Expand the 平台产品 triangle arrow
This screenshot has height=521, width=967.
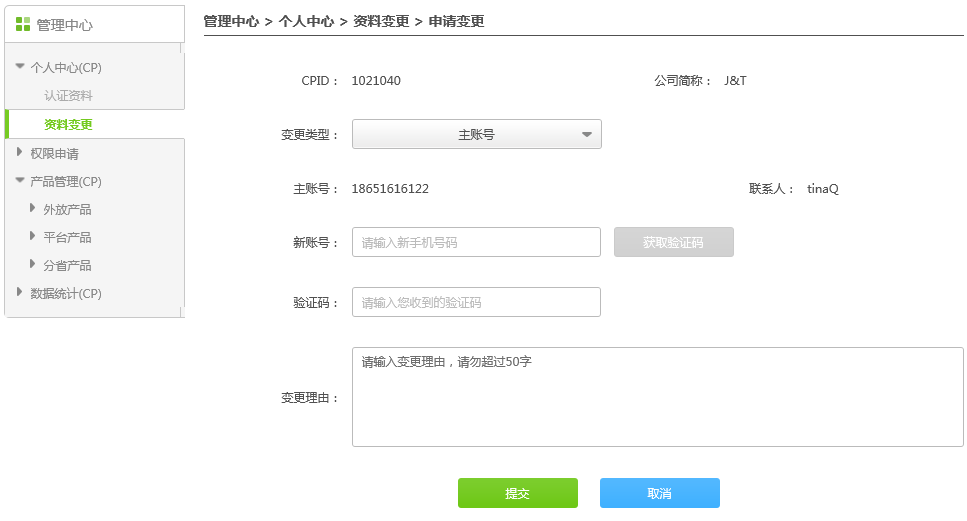[33, 236]
